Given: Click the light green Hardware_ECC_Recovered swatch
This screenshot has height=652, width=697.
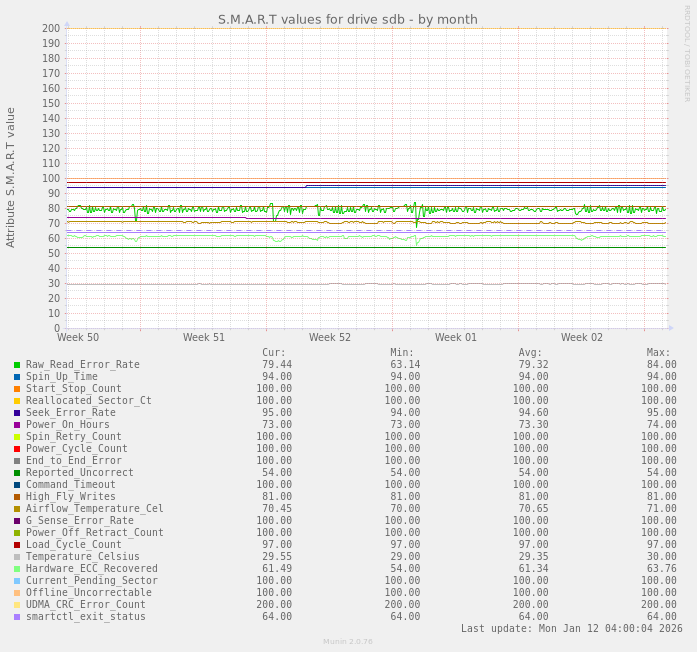Looking at the screenshot, I should pyautogui.click(x=17, y=569).
